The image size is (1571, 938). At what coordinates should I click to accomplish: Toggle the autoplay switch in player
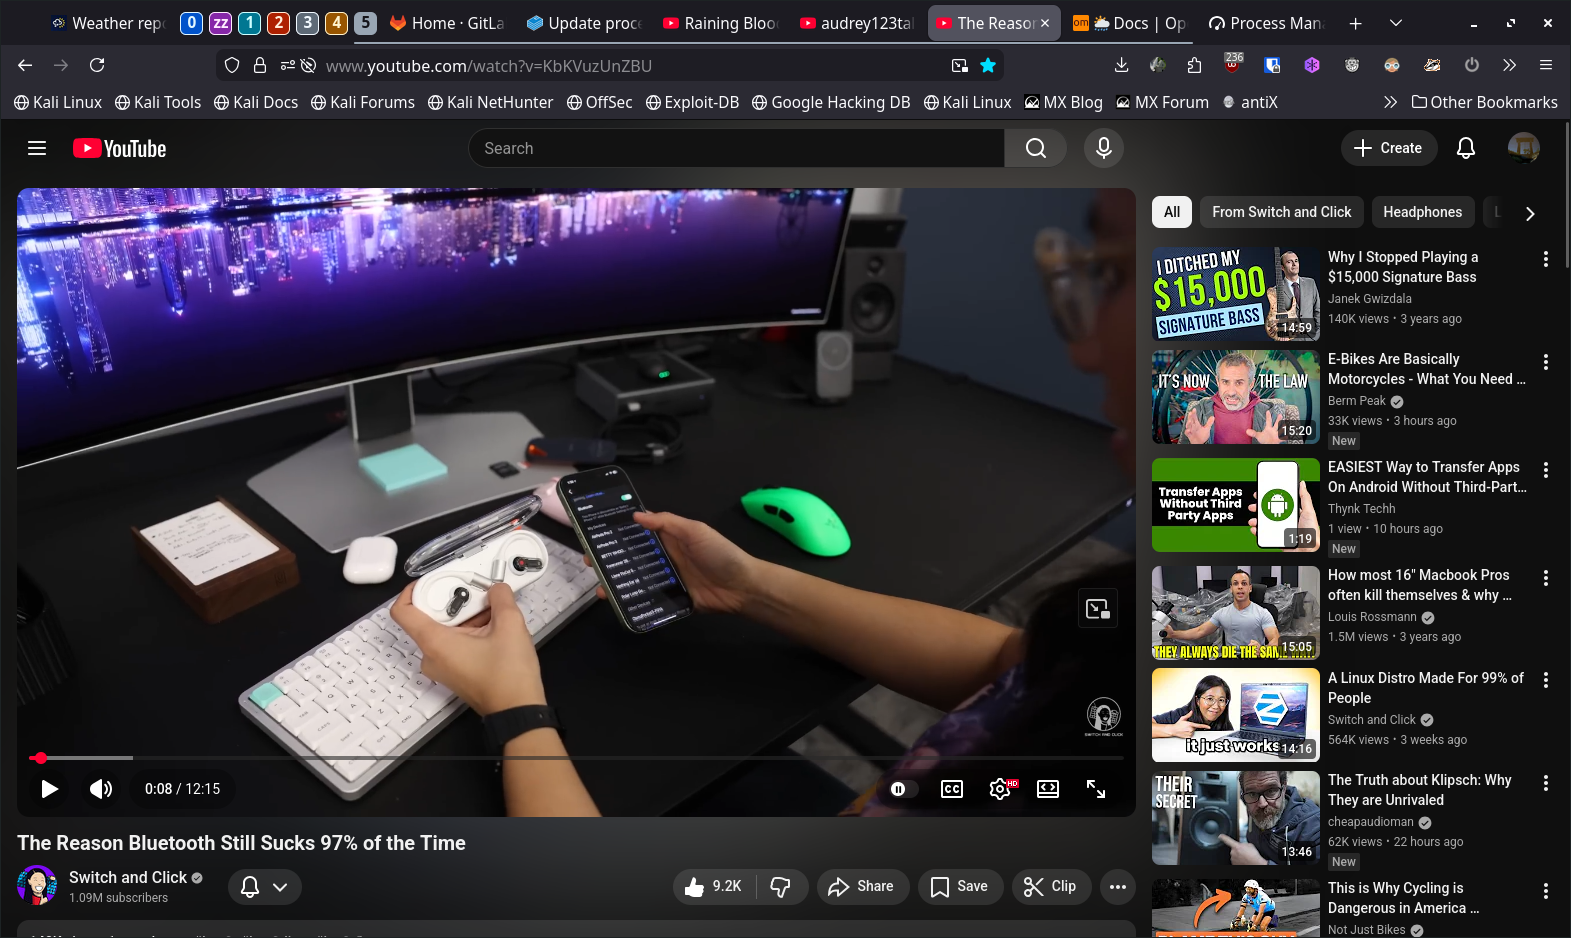(x=898, y=789)
